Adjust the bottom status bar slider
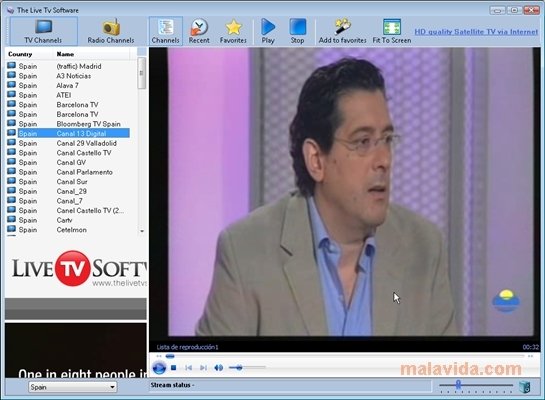This screenshot has width=545, height=400. click(475, 385)
